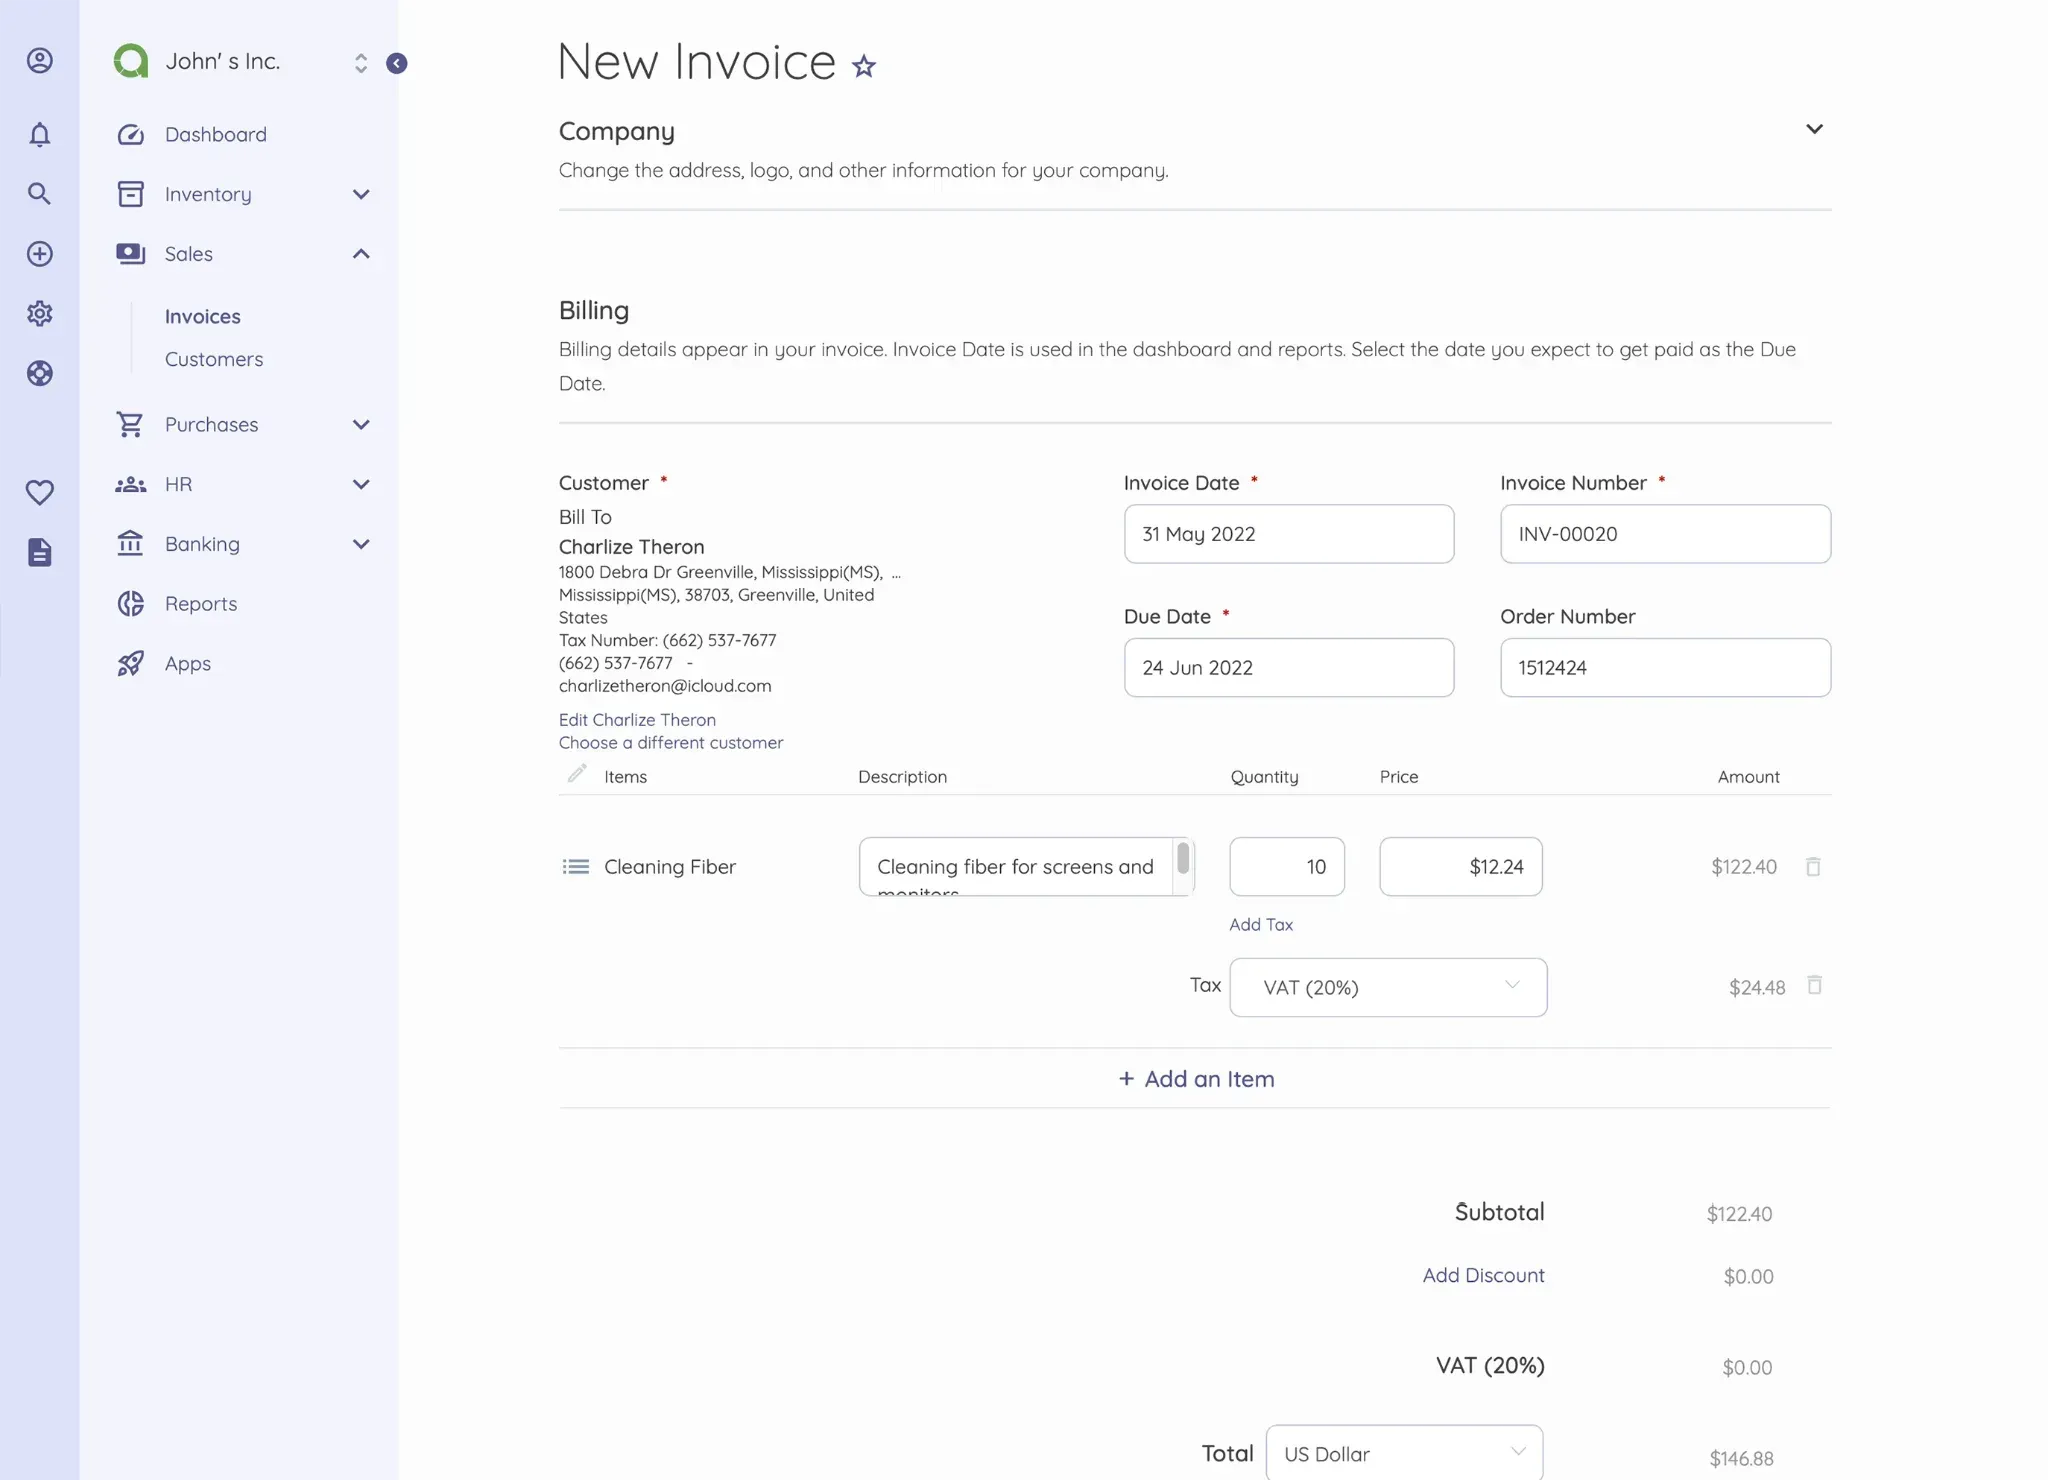This screenshot has width=2048, height=1480.
Task: Click the Purchases icon in sidebar
Action: click(130, 423)
